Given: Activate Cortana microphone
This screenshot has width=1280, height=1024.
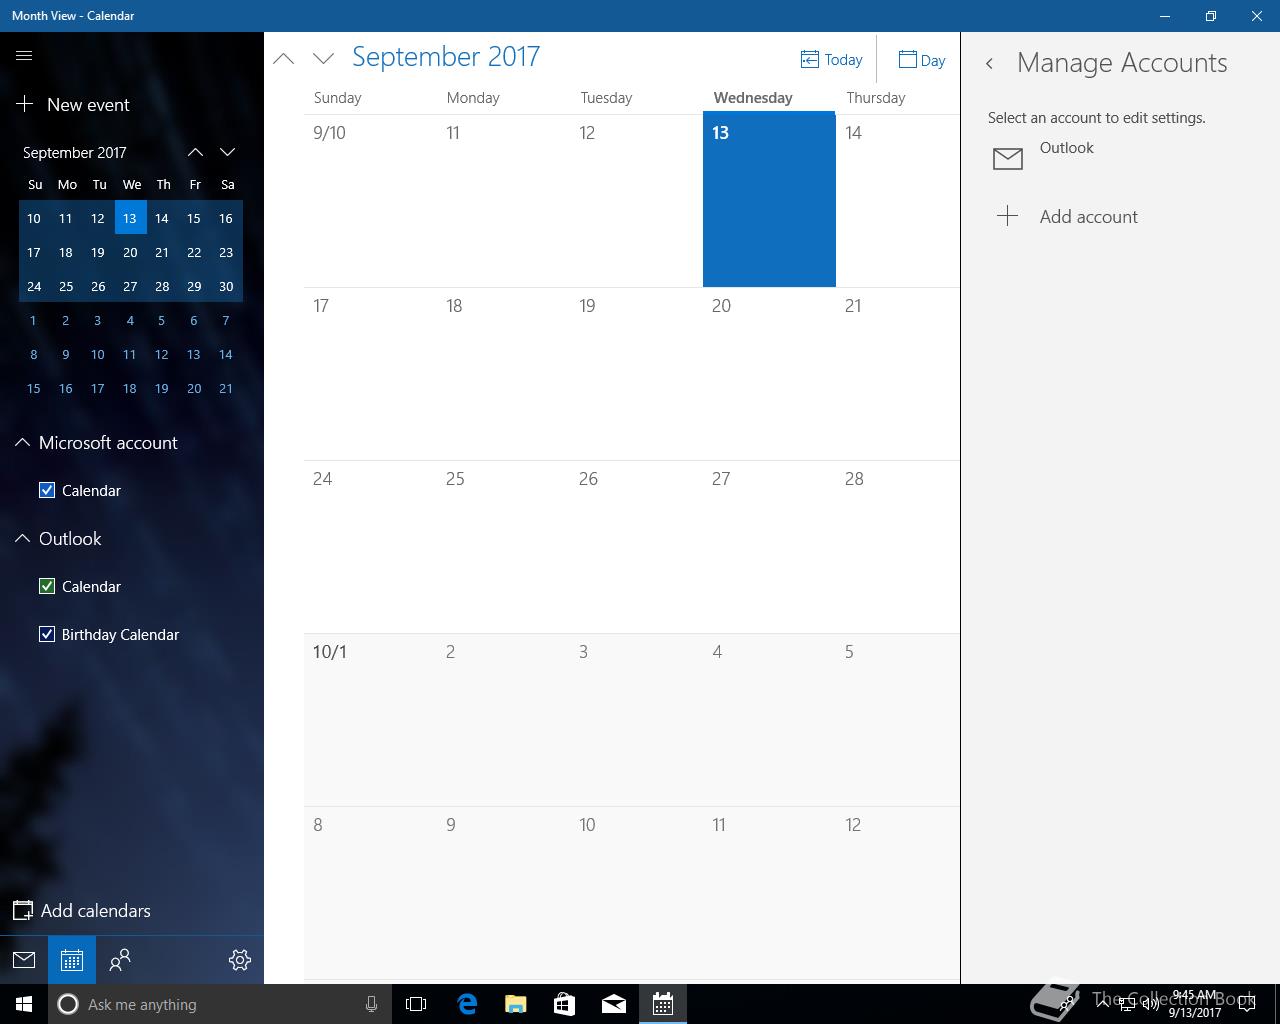Looking at the screenshot, I should coord(371,1004).
